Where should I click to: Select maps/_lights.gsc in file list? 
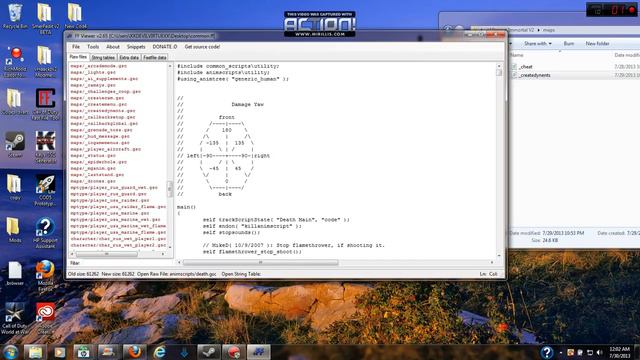click(x=93, y=72)
